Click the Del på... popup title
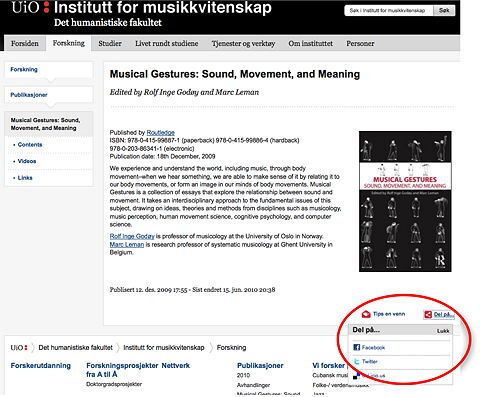480x397 pixels. click(366, 330)
